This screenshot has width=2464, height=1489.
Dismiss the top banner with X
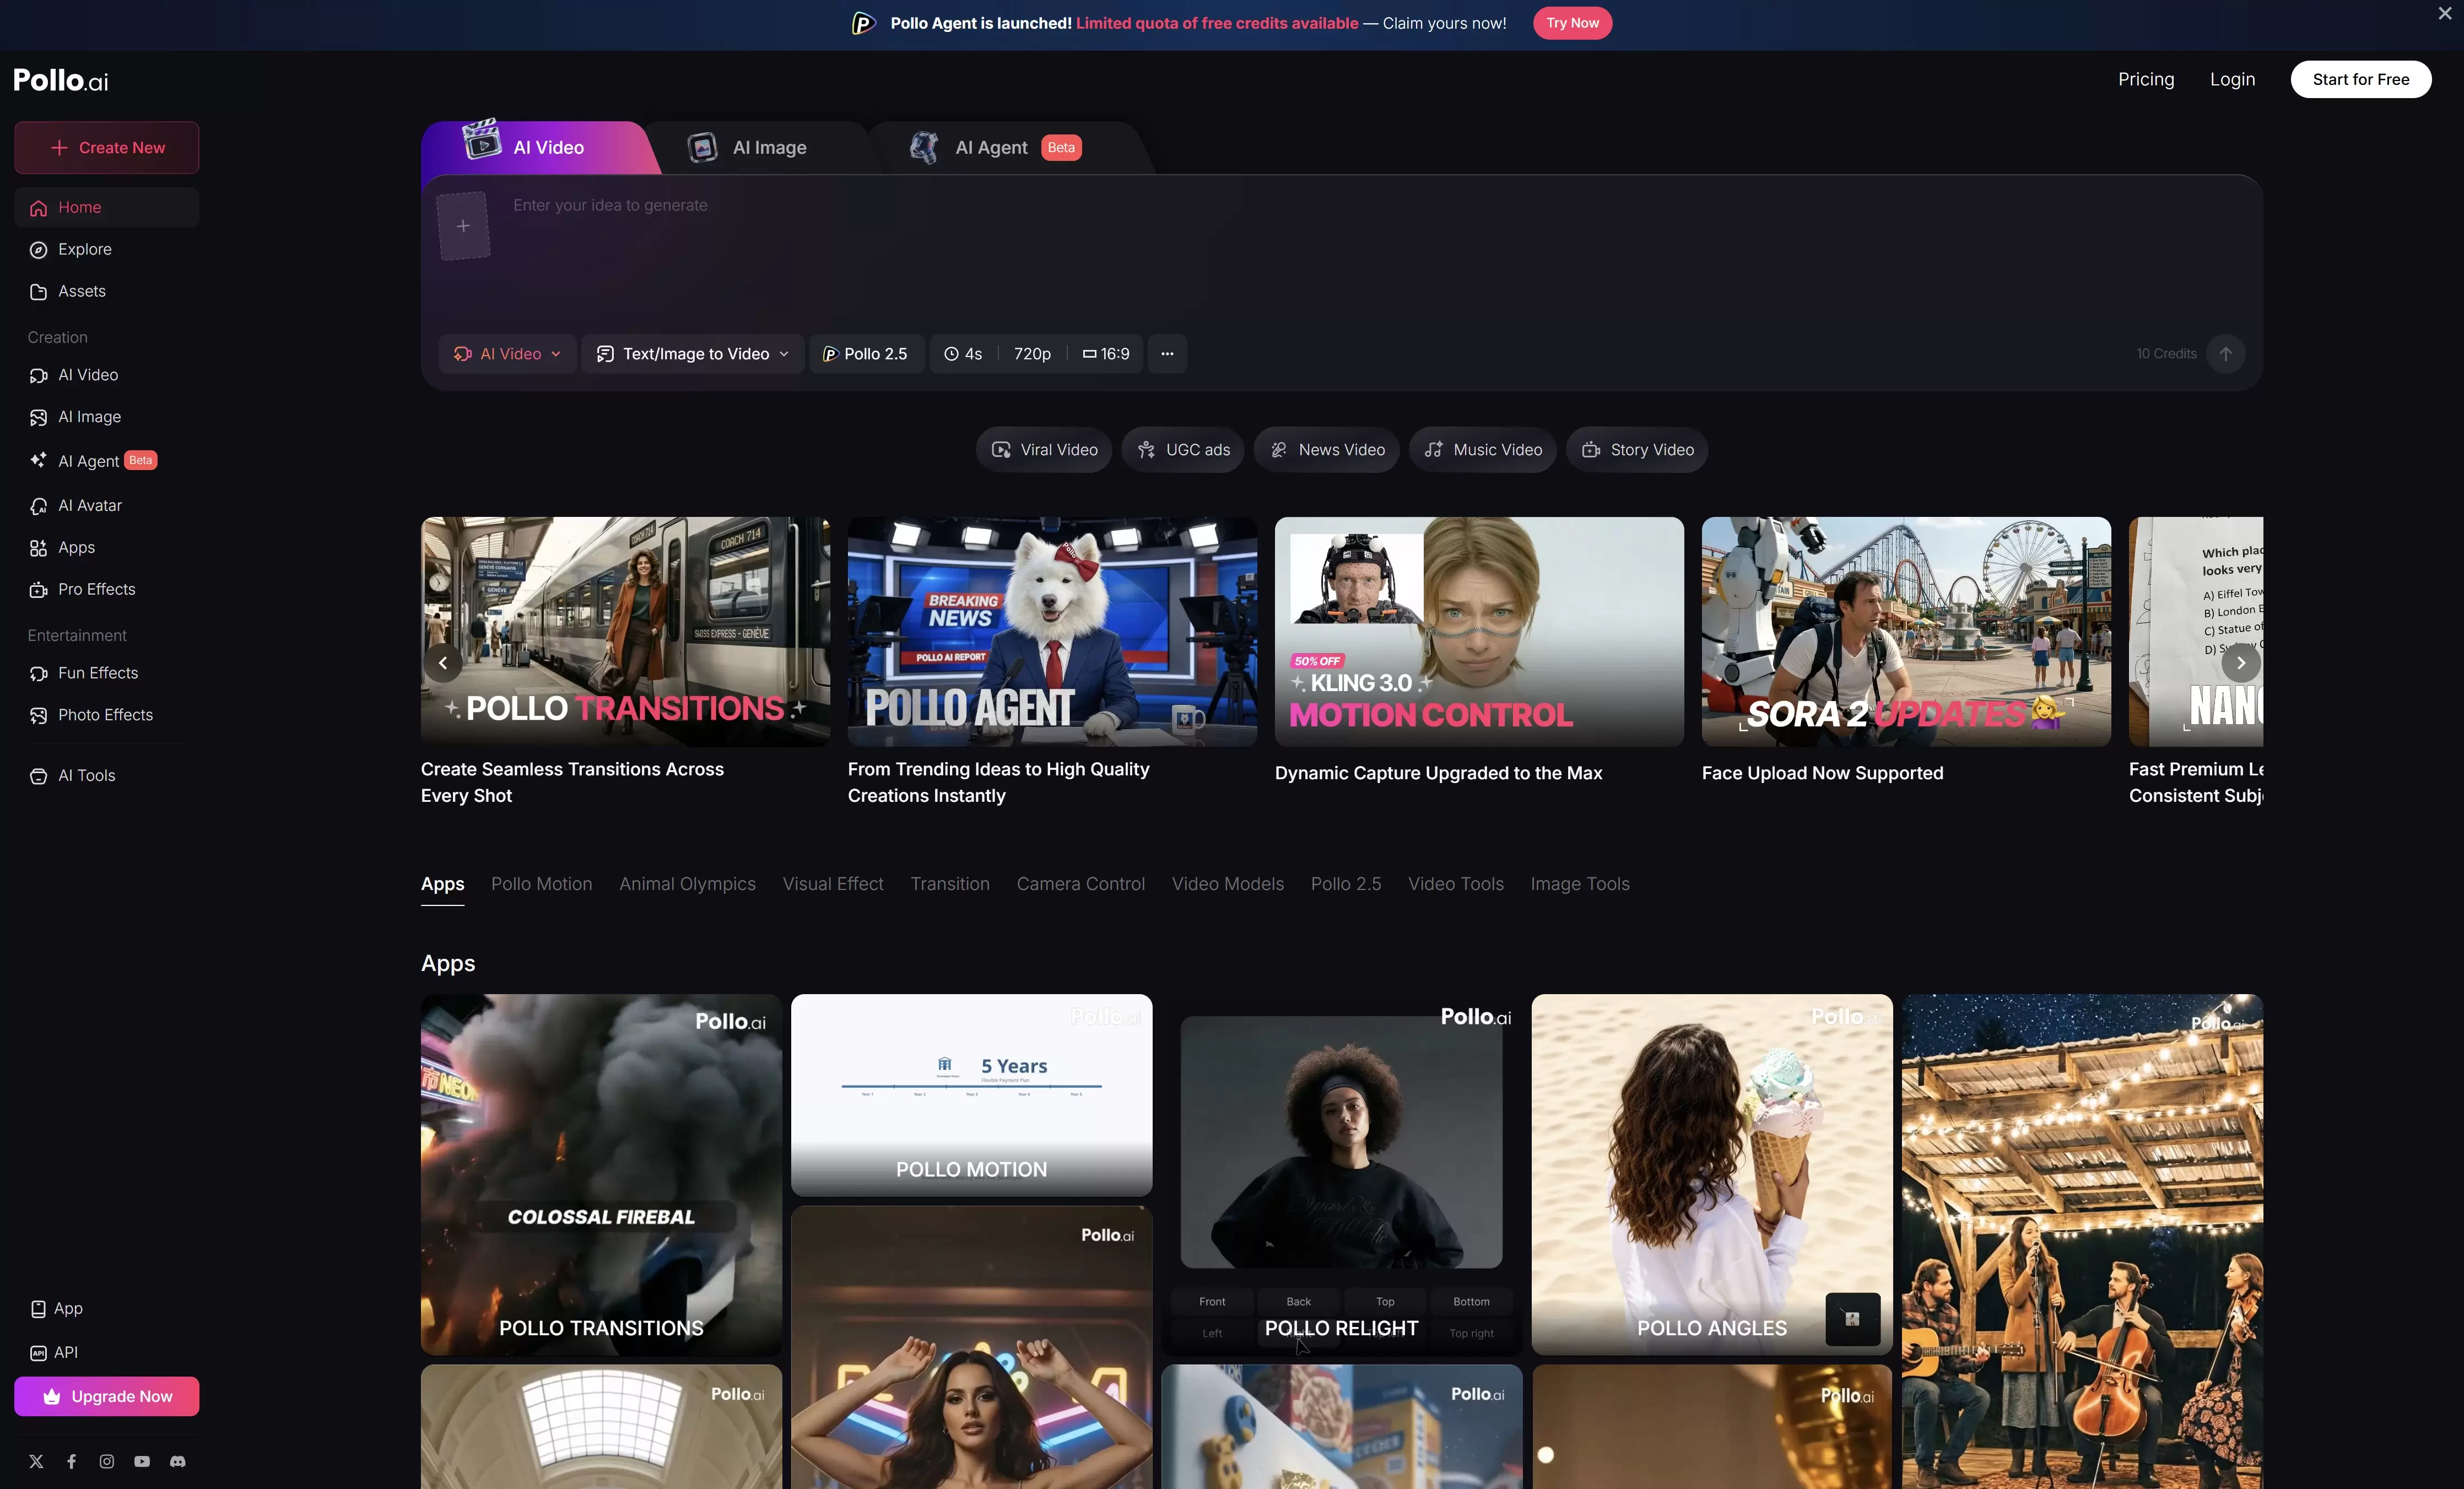pyautogui.click(x=2444, y=14)
